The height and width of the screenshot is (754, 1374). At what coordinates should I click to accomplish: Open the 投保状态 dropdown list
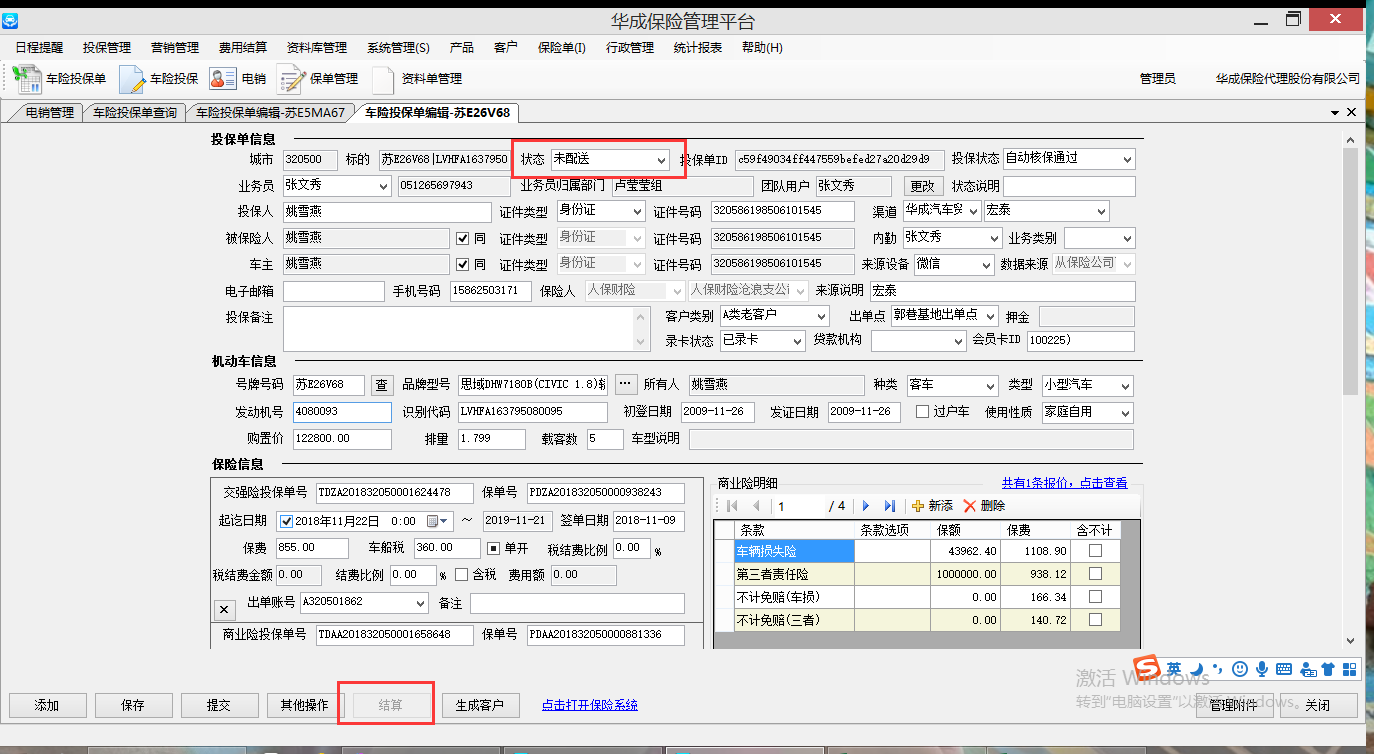pos(1127,159)
